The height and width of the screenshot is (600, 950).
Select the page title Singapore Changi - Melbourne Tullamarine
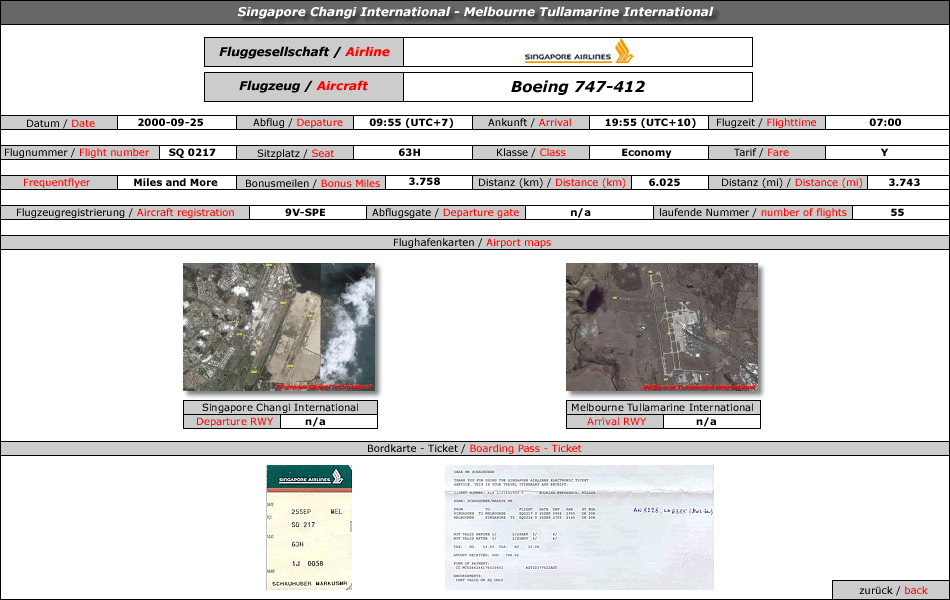click(x=475, y=12)
